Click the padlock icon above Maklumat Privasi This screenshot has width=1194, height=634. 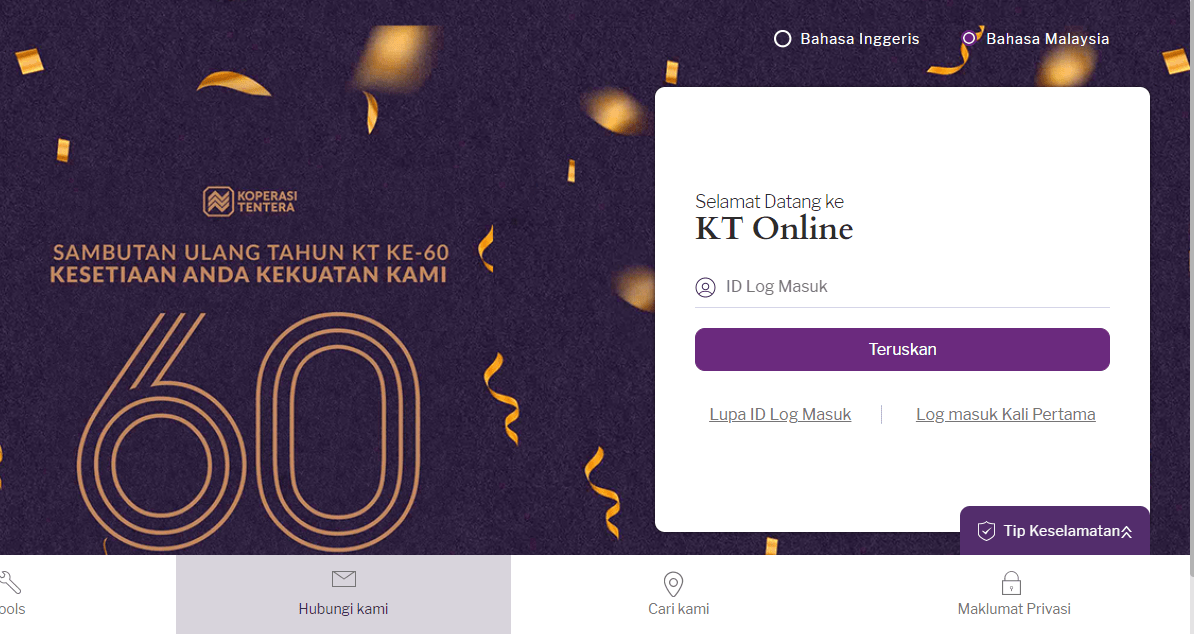(1011, 583)
